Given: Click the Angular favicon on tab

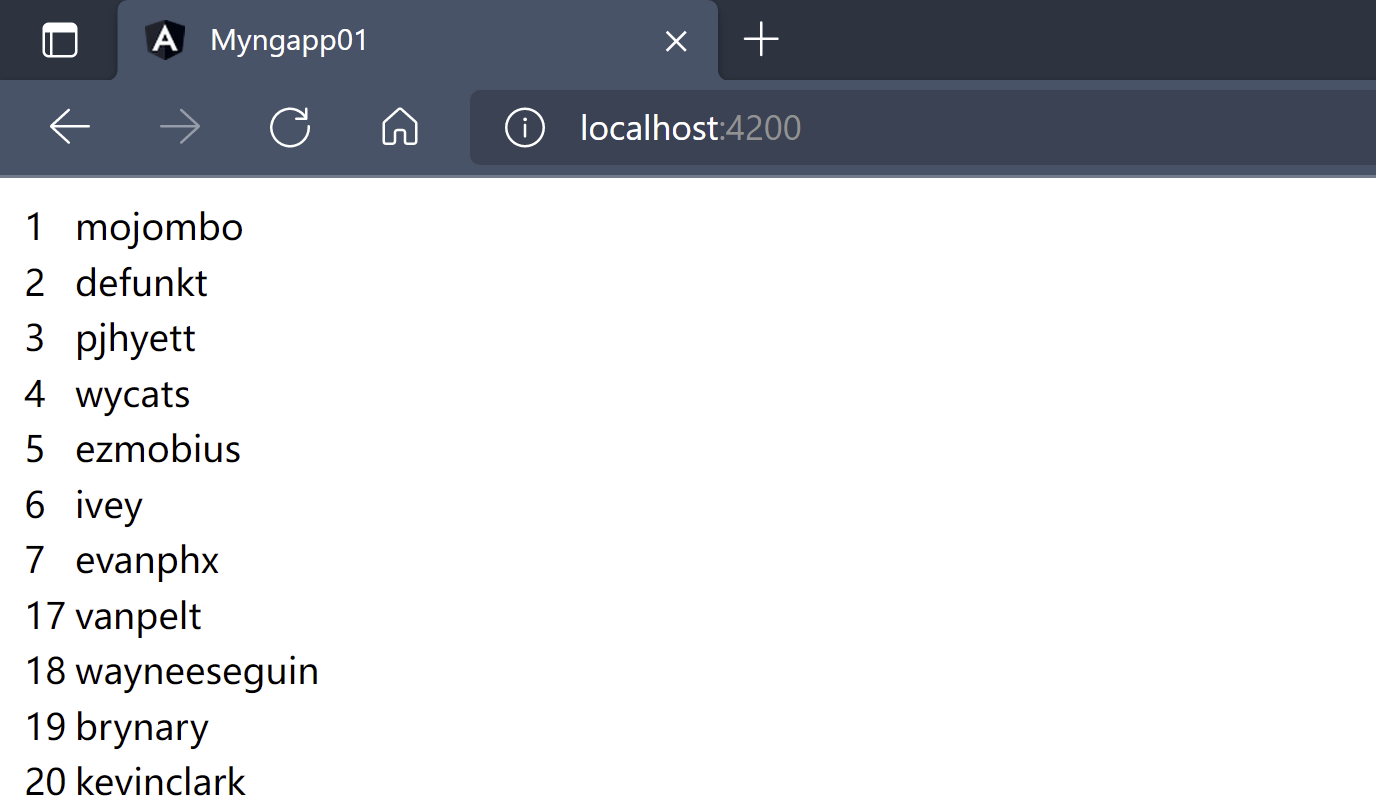Looking at the screenshot, I should (x=165, y=40).
